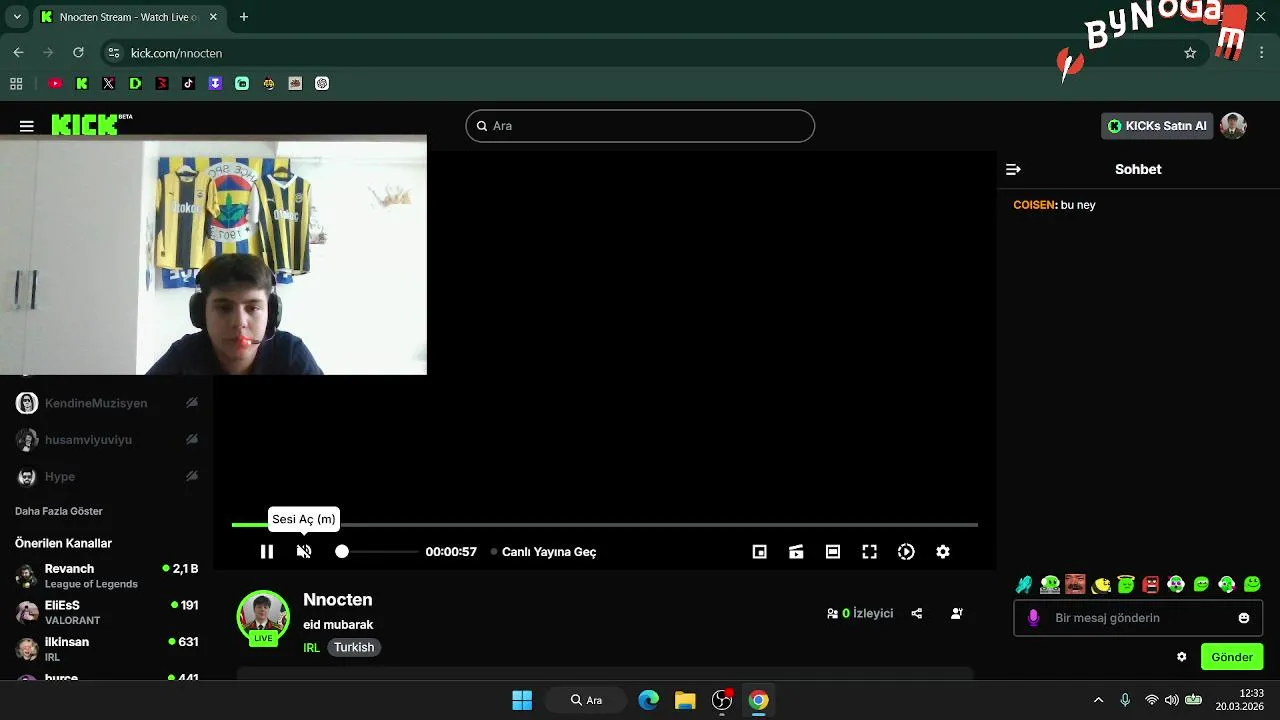Open Chrome tab search dropdown arrow
The height and width of the screenshot is (720, 1280).
(17, 17)
